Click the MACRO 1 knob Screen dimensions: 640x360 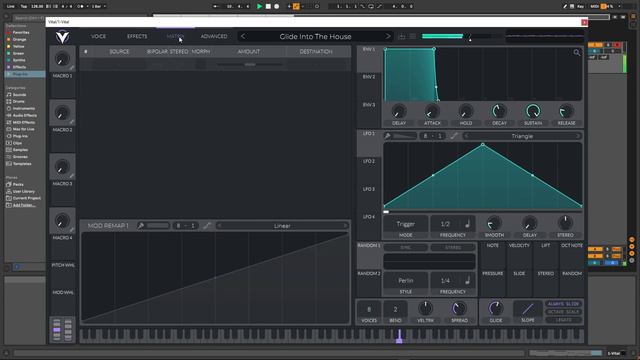[x=62, y=59]
